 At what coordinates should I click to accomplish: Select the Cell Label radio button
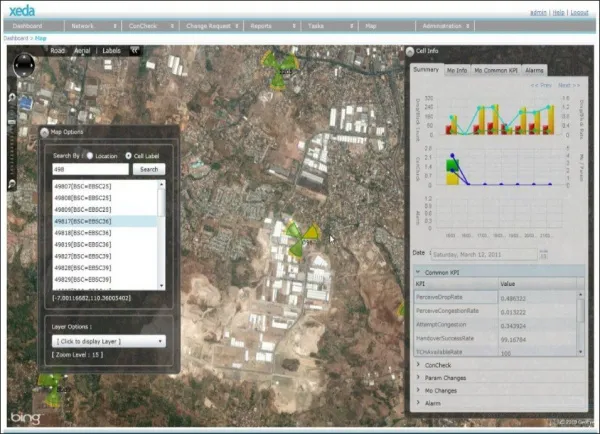pos(128,155)
